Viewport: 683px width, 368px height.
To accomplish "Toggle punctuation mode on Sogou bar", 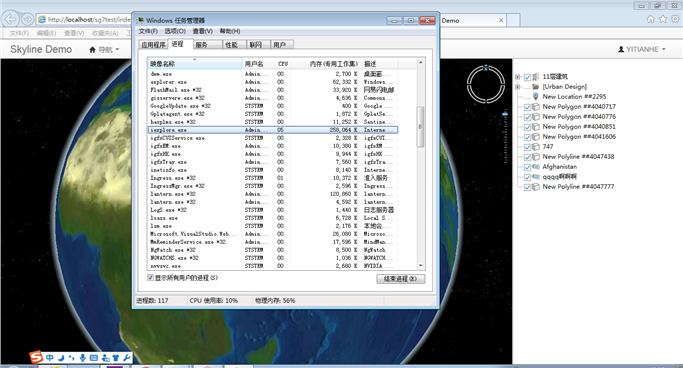I will pos(71,358).
